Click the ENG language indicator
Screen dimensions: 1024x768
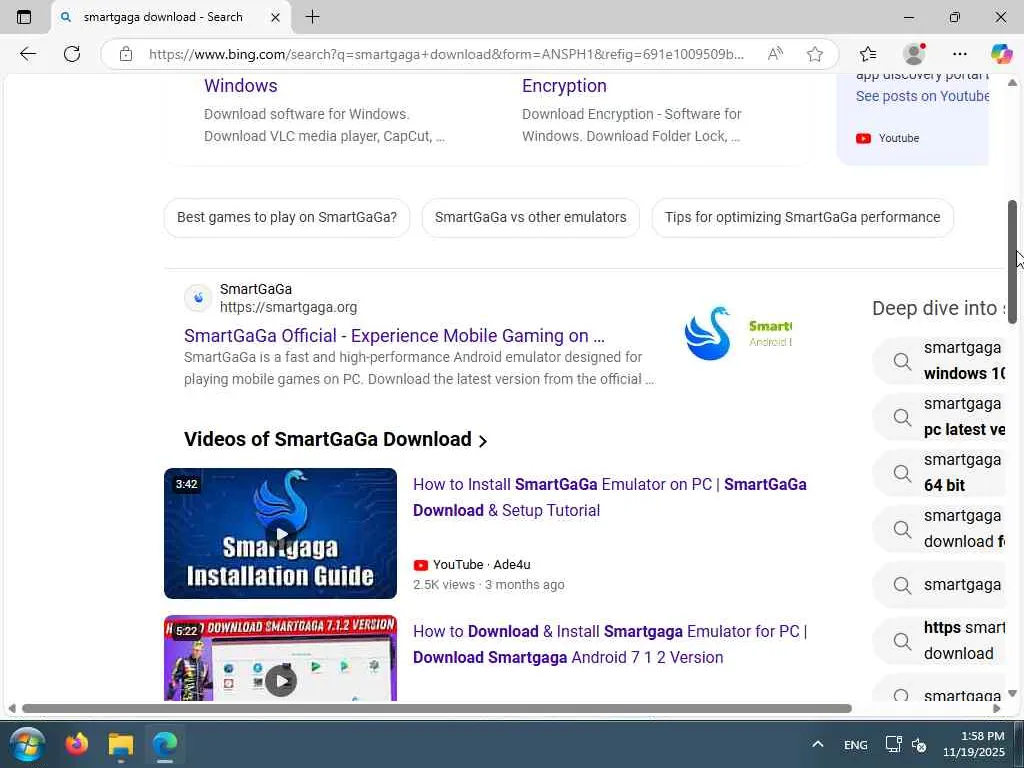pos(856,745)
